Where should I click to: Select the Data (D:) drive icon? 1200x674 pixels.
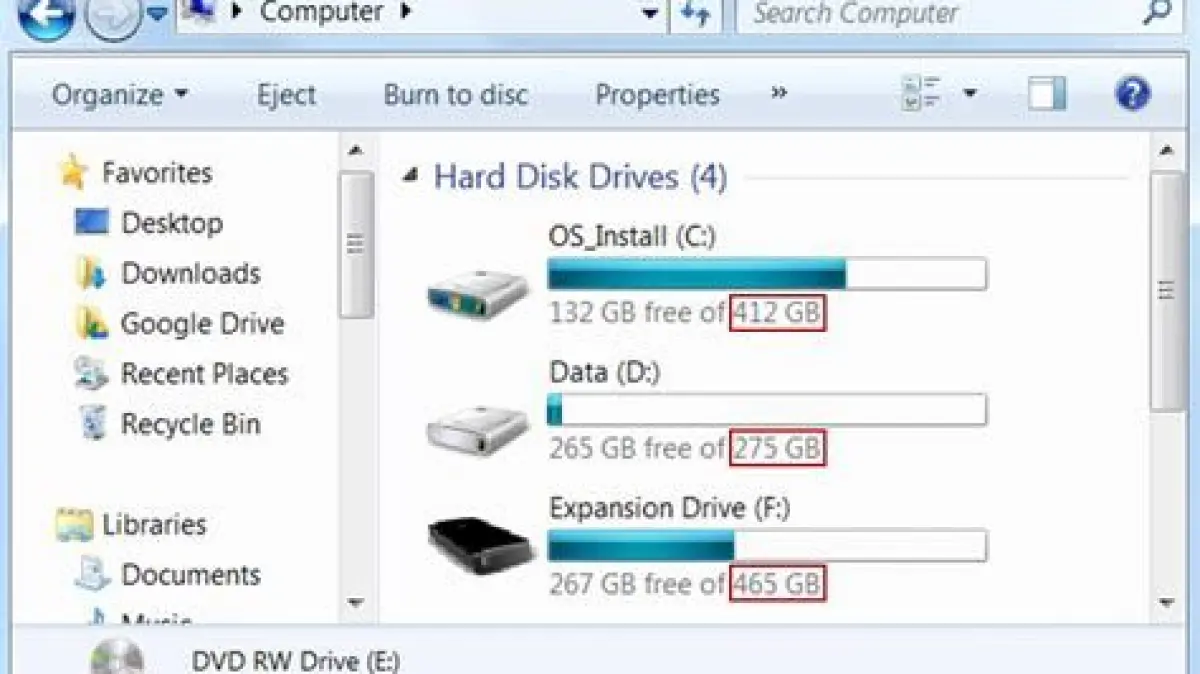point(478,428)
